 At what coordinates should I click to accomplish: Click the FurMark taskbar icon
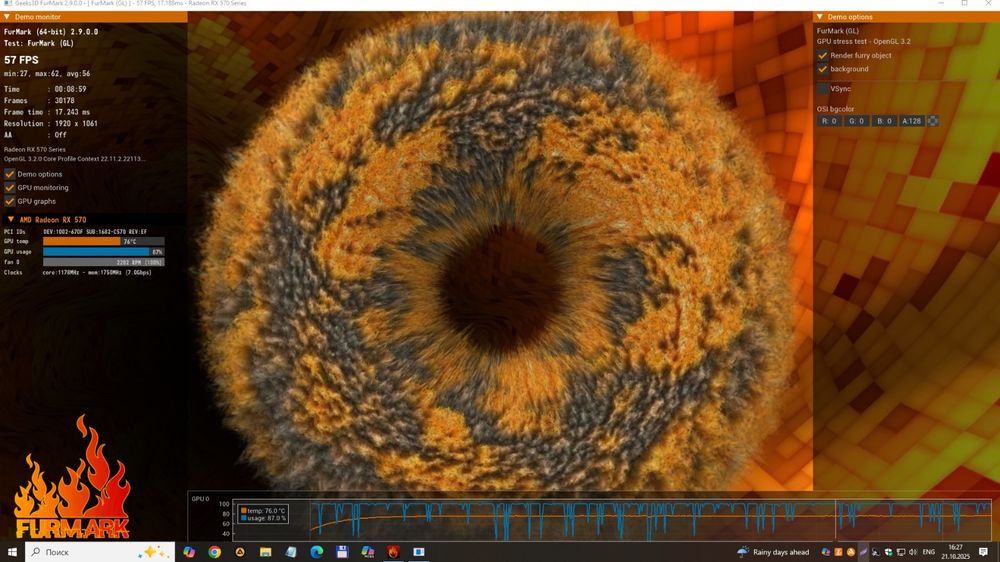click(393, 552)
